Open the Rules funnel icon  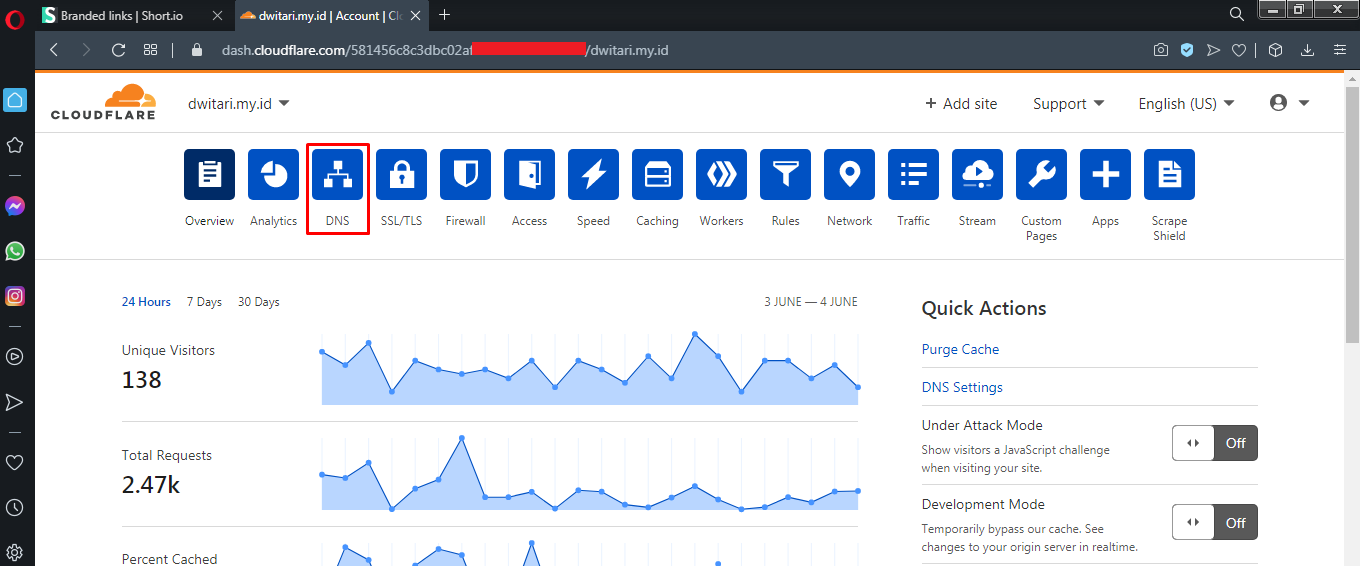(x=785, y=175)
